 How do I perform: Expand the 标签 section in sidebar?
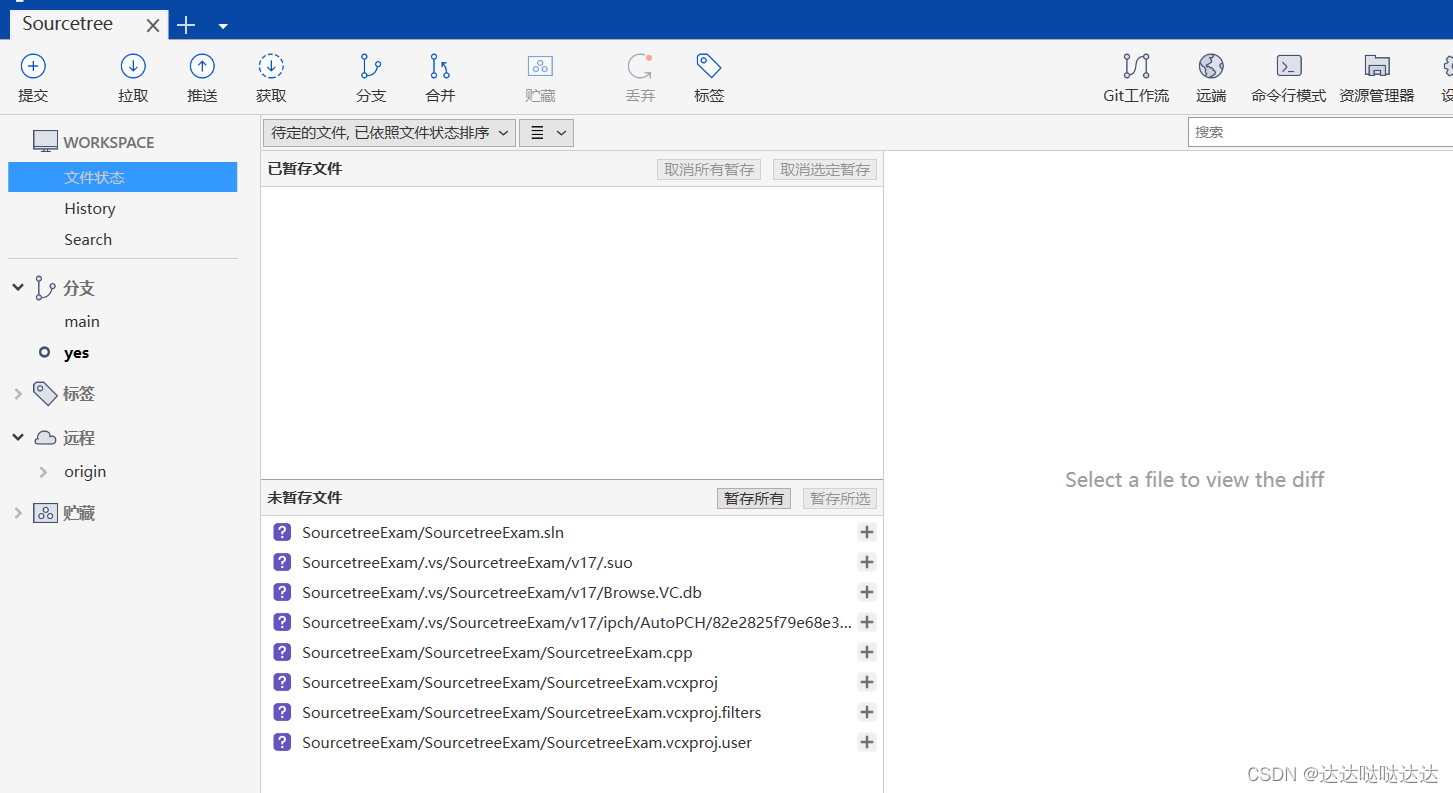pyautogui.click(x=18, y=394)
